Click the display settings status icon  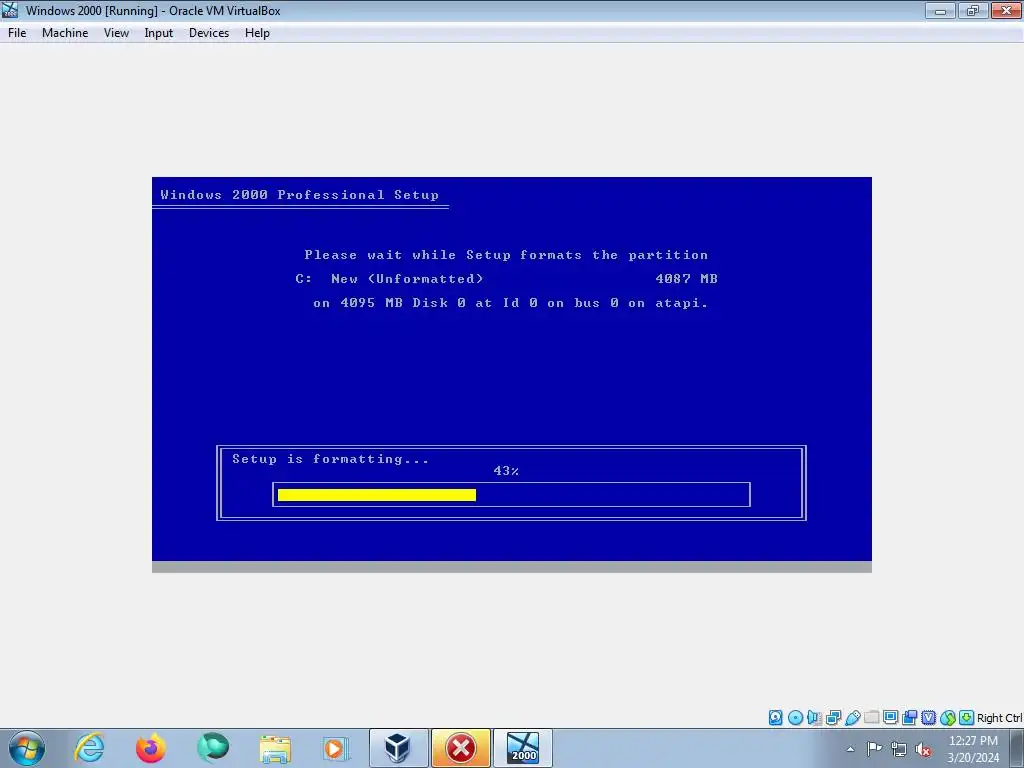(x=890, y=718)
